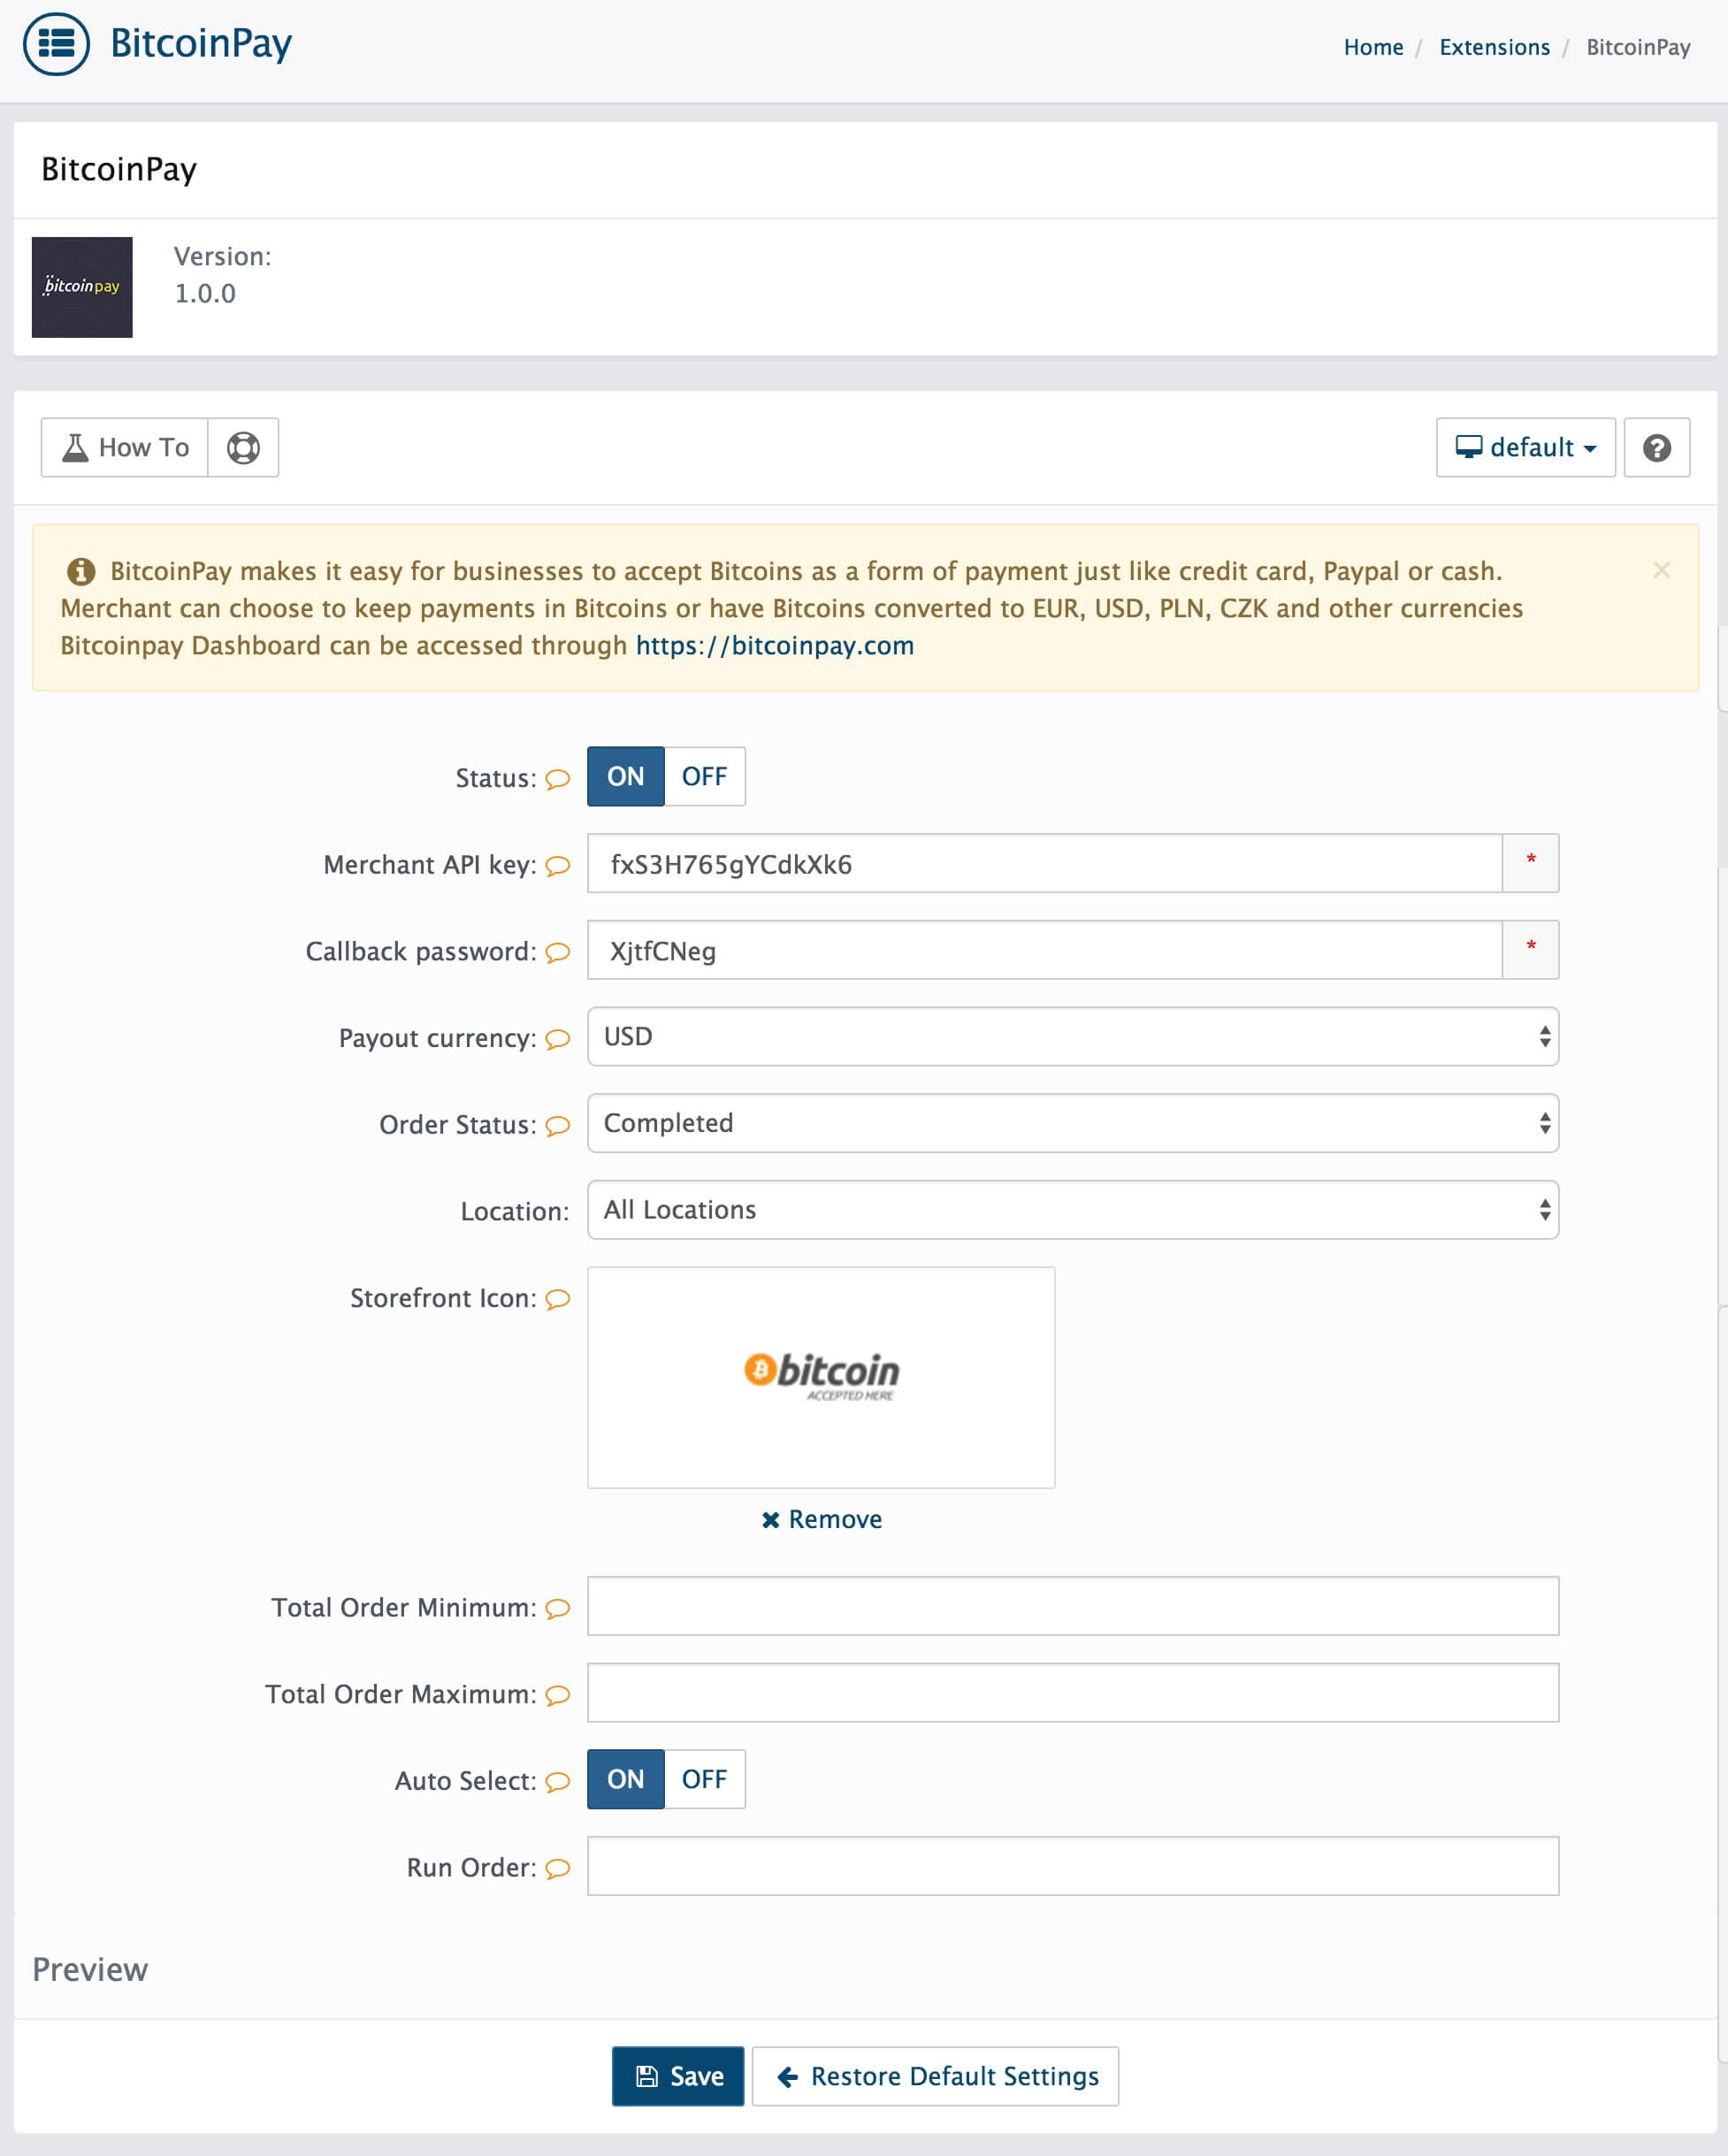This screenshot has width=1728, height=2156.
Task: Click the Run Order help bubble
Action: (558, 1868)
